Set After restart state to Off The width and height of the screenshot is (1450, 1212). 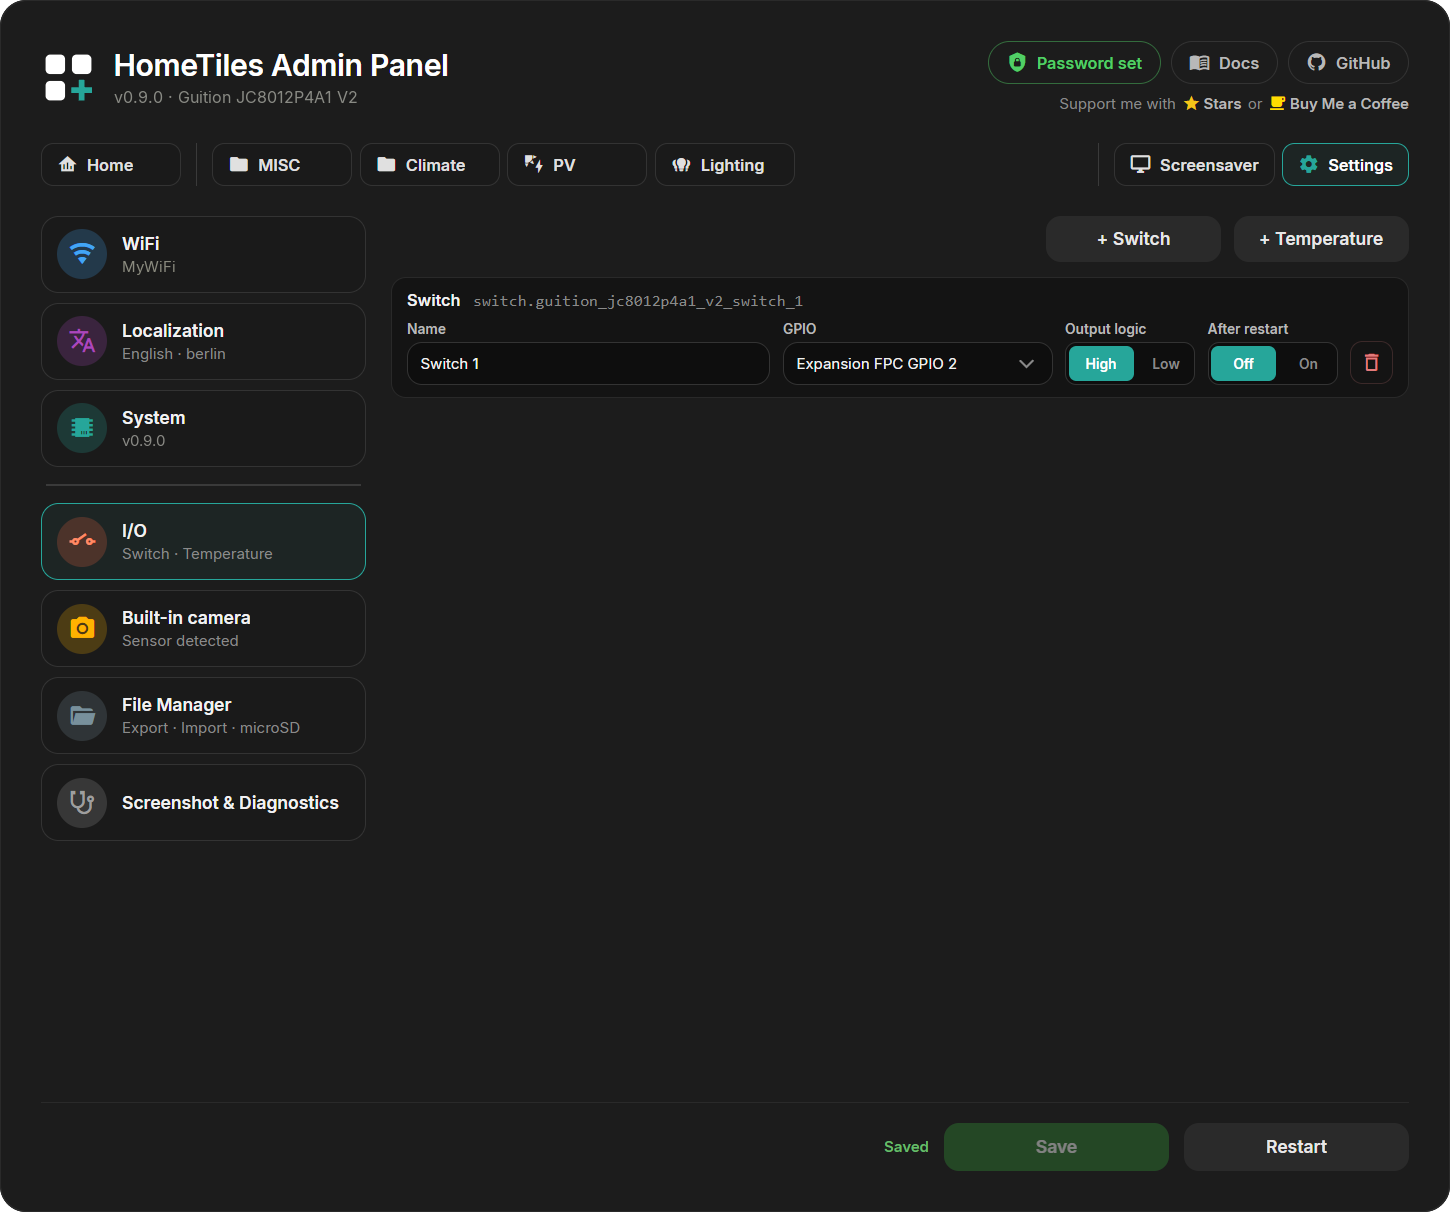1243,364
